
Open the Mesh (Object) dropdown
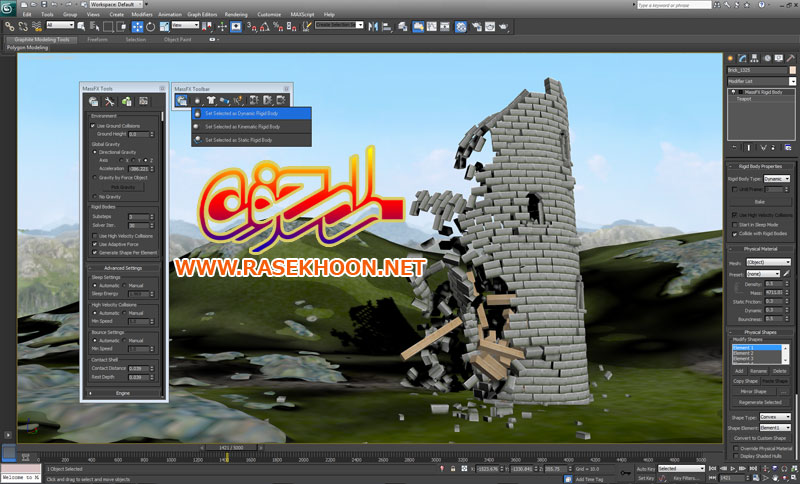(768, 262)
